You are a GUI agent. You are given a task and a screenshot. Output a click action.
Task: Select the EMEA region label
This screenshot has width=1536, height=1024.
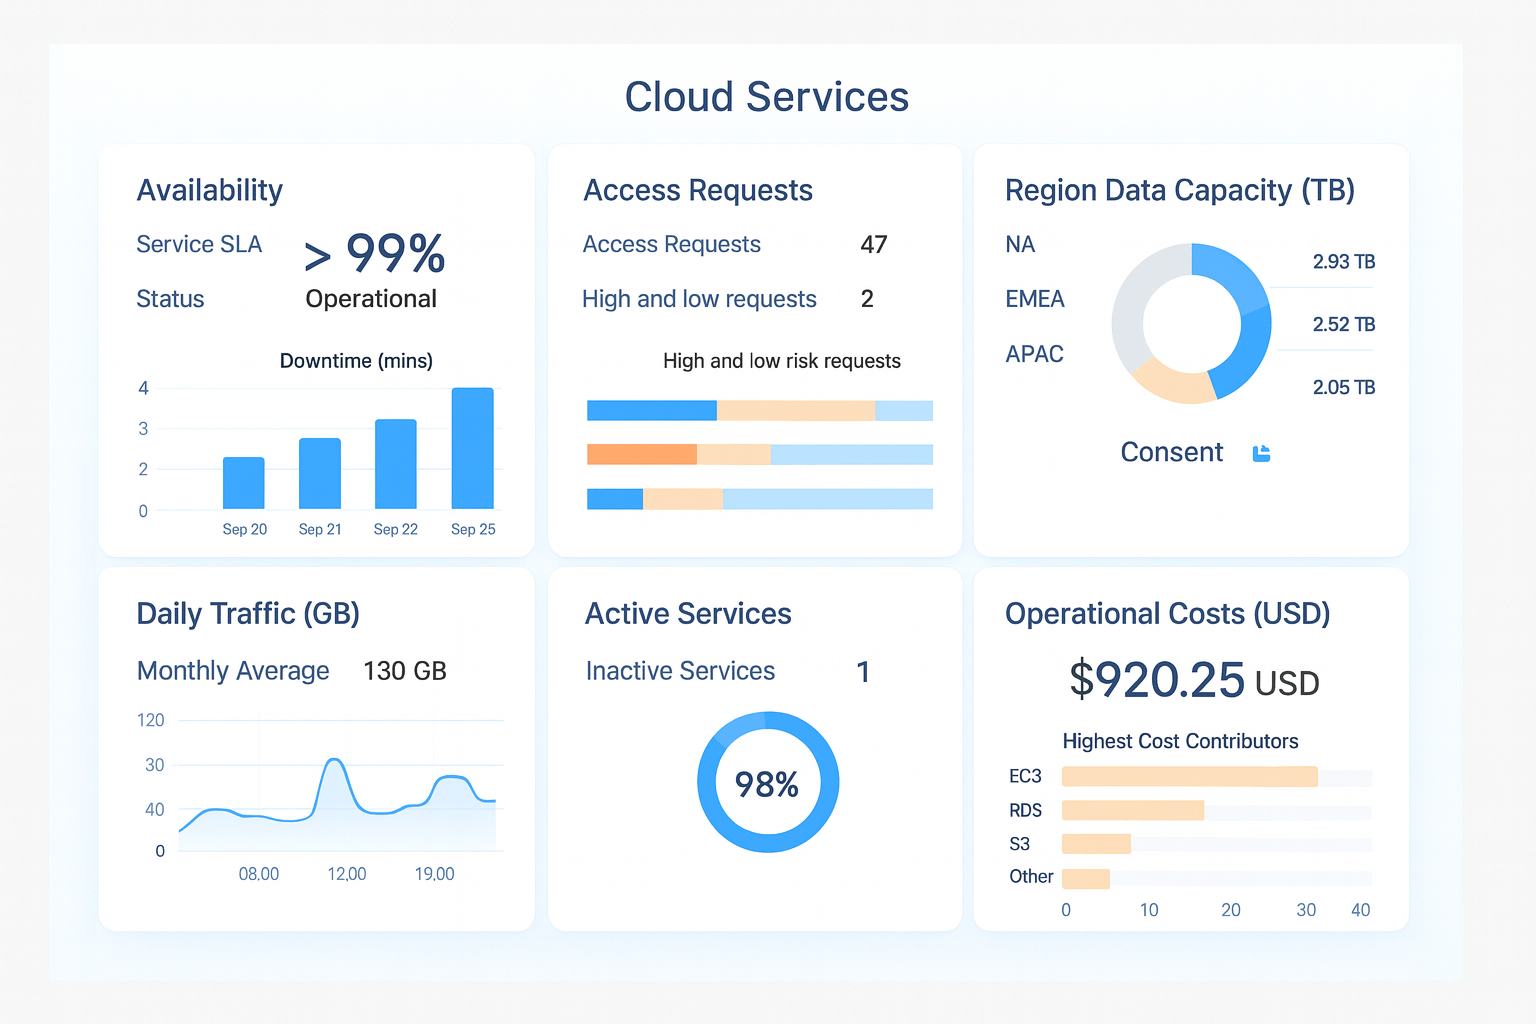(1034, 299)
